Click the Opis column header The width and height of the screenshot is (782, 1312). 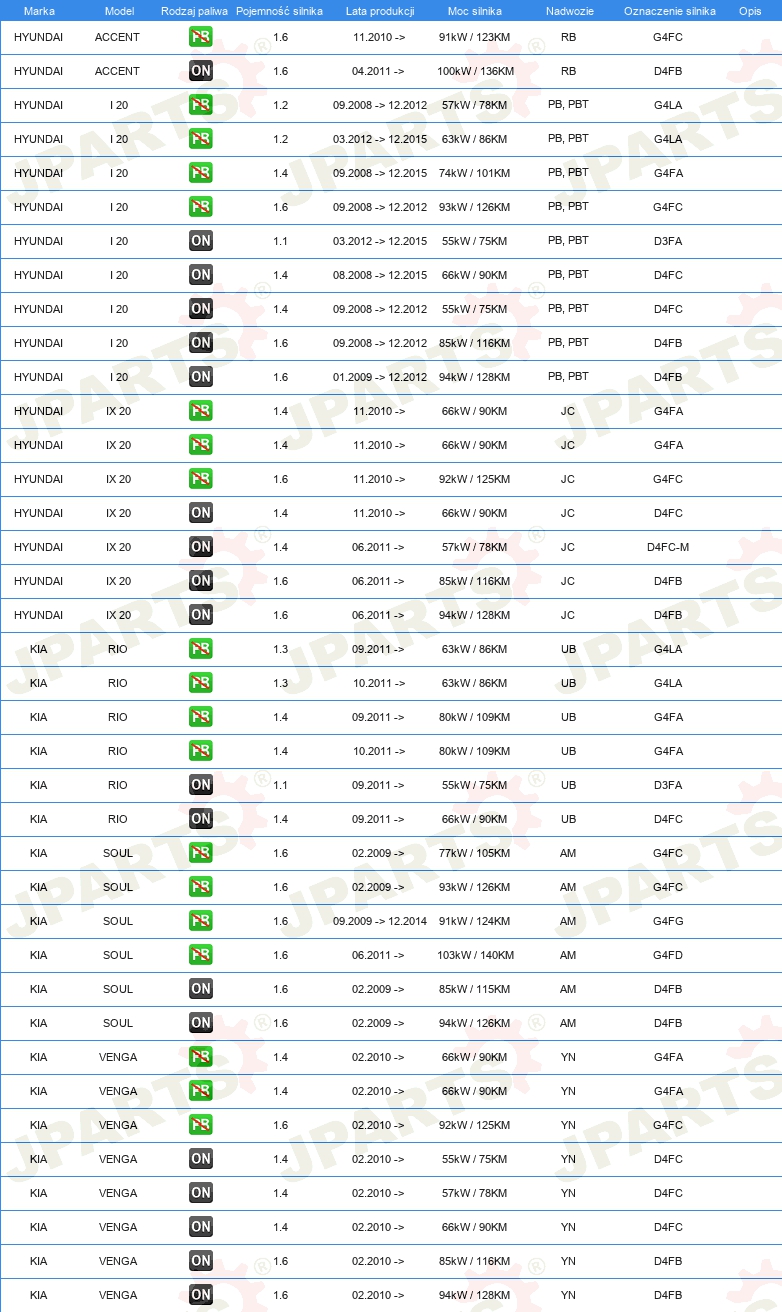749,11
